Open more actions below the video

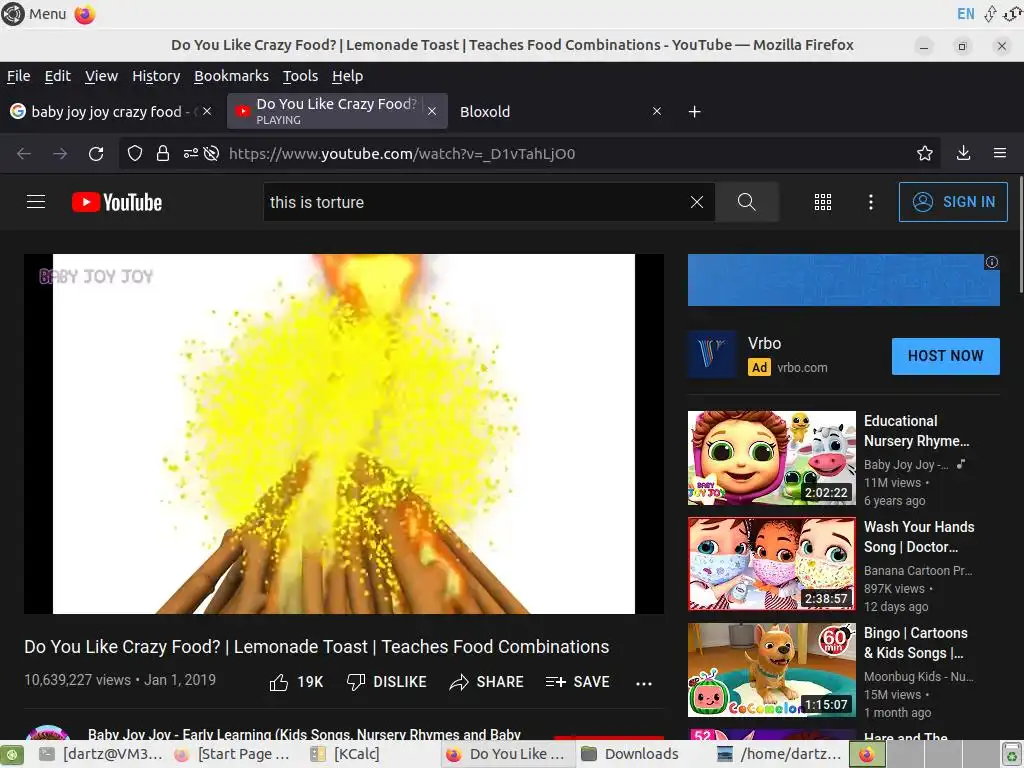click(x=644, y=683)
